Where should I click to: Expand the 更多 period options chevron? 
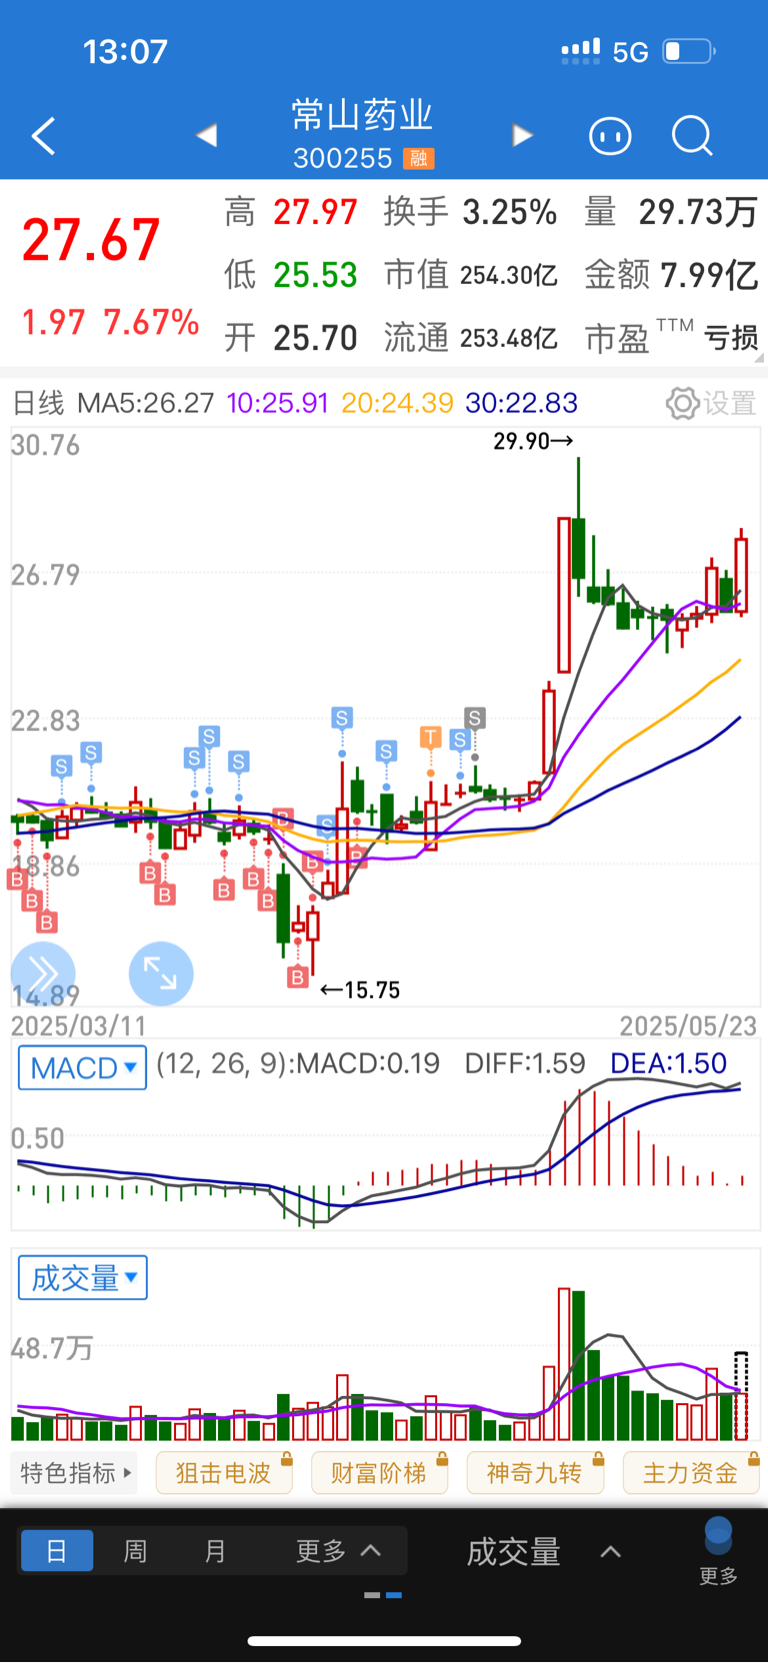(371, 1551)
